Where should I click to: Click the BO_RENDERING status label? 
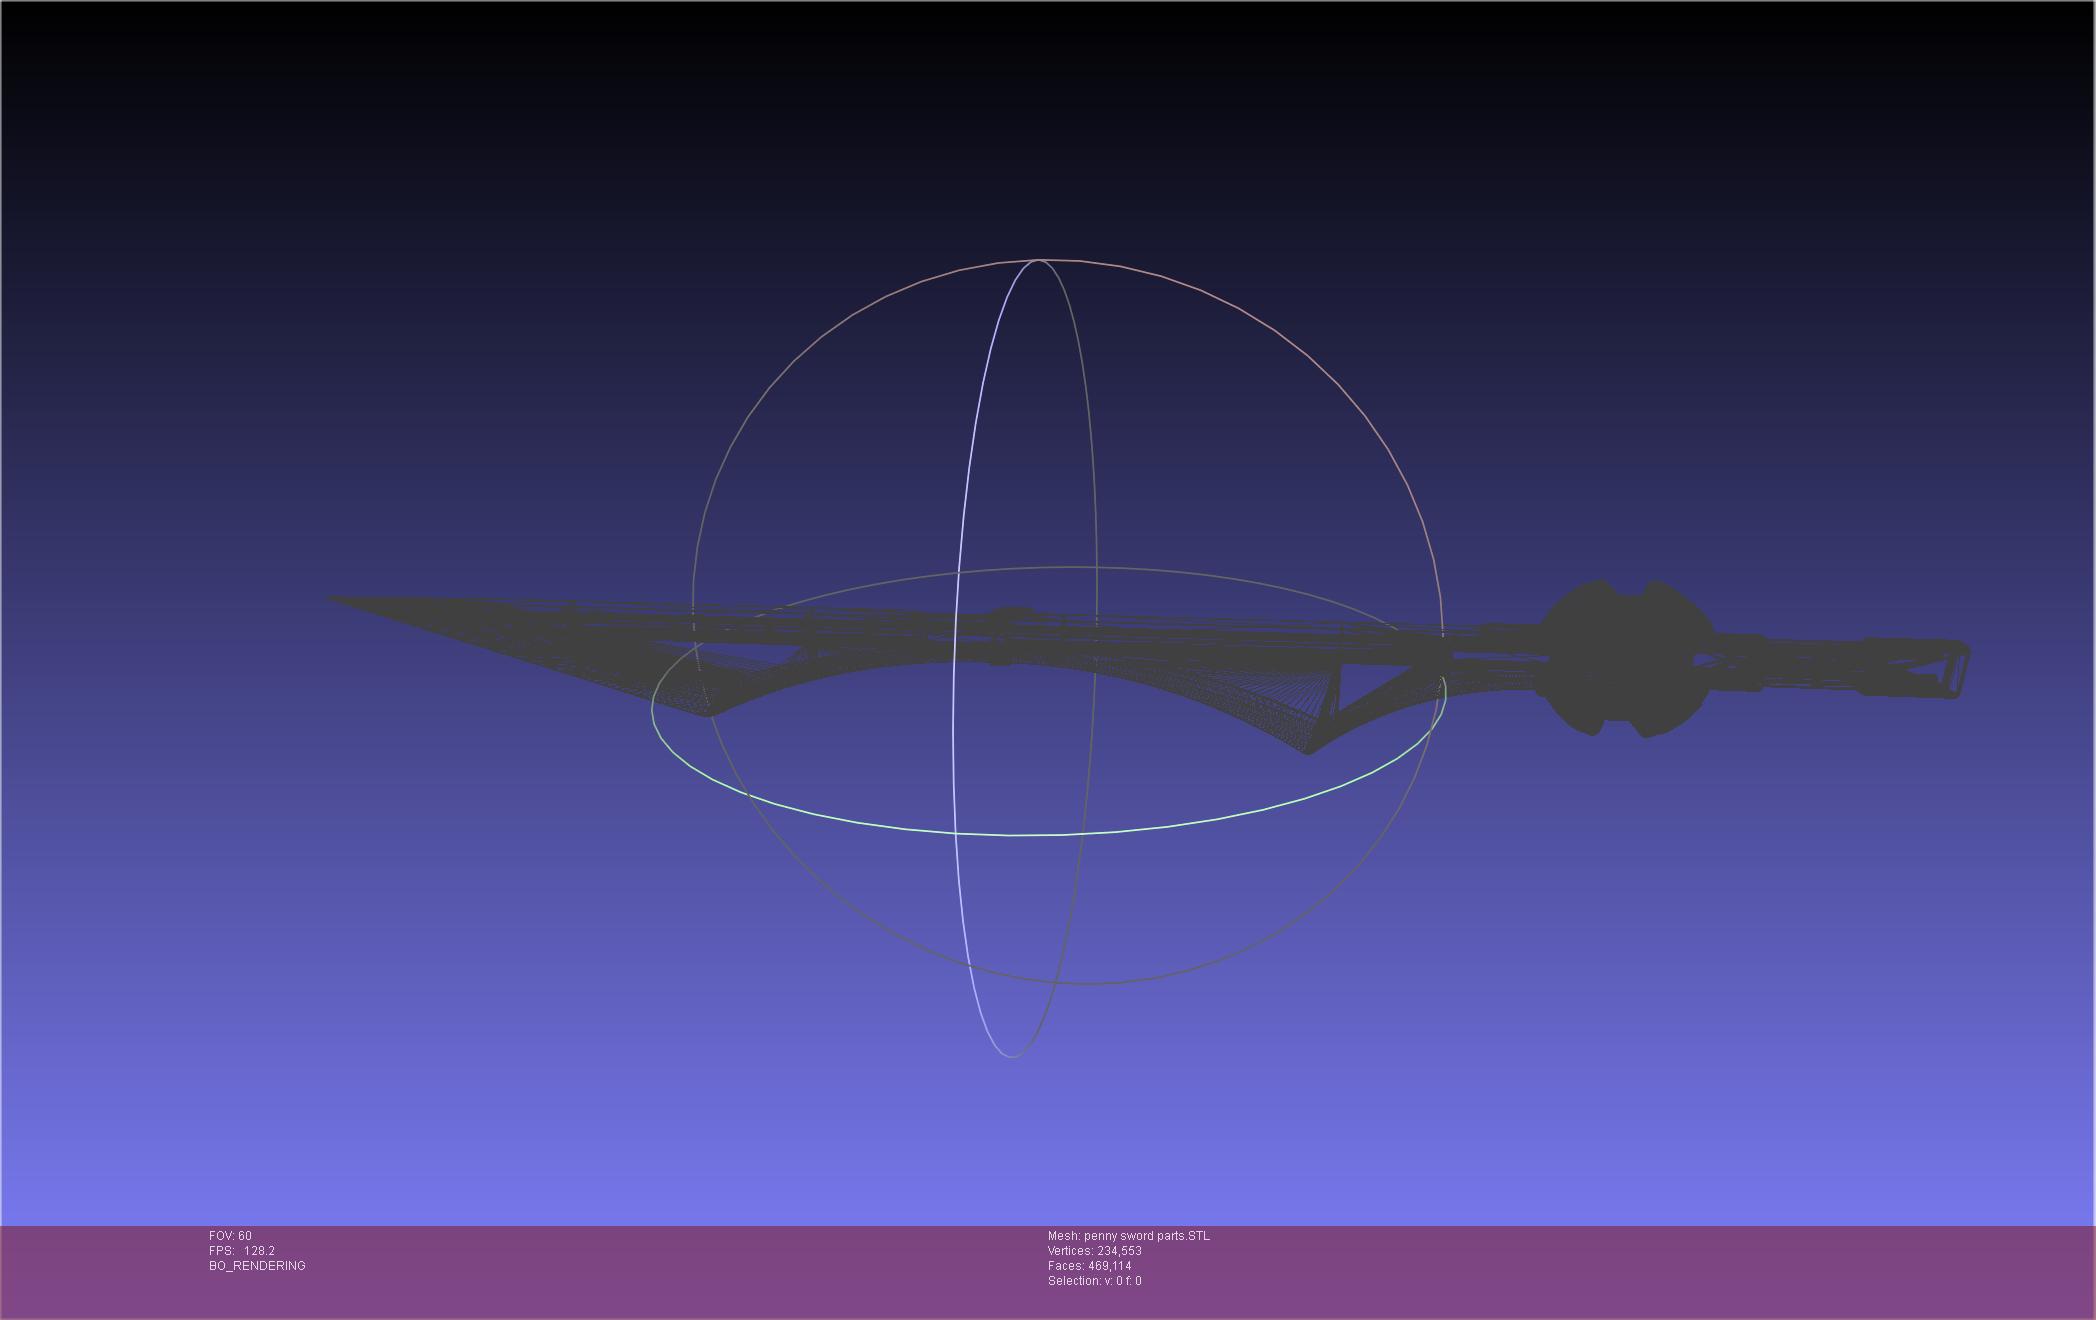(x=257, y=1266)
